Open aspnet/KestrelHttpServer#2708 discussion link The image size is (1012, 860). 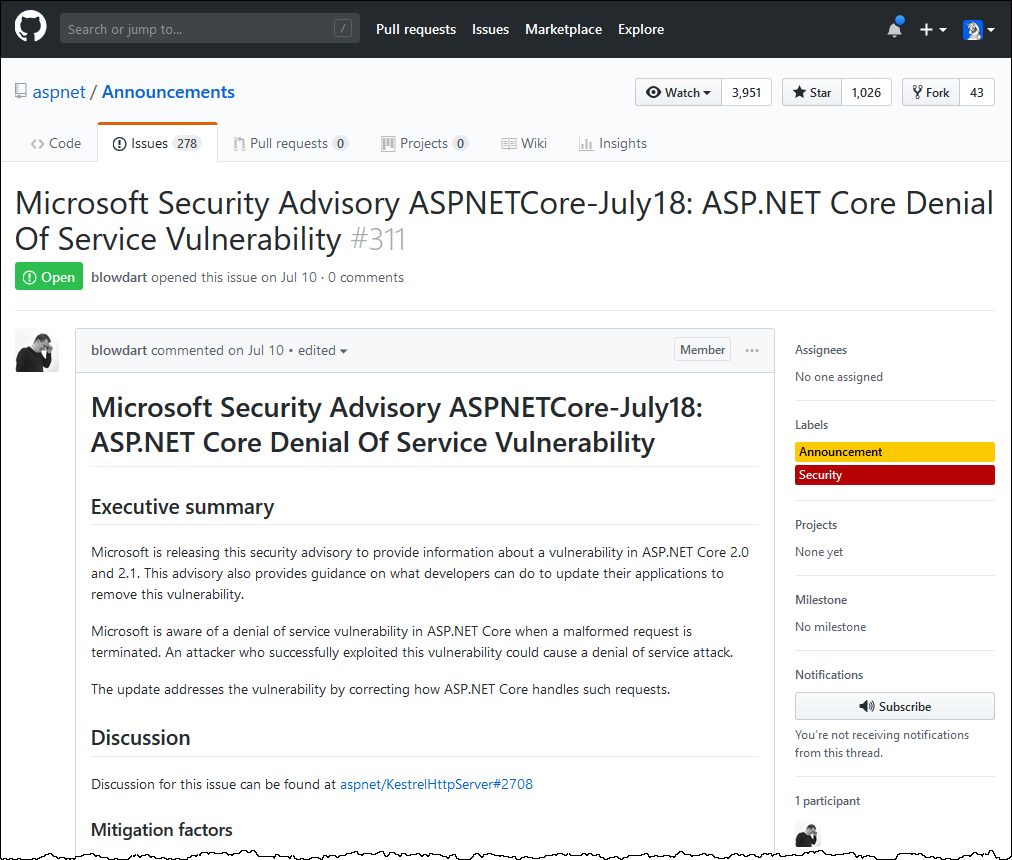tap(436, 784)
